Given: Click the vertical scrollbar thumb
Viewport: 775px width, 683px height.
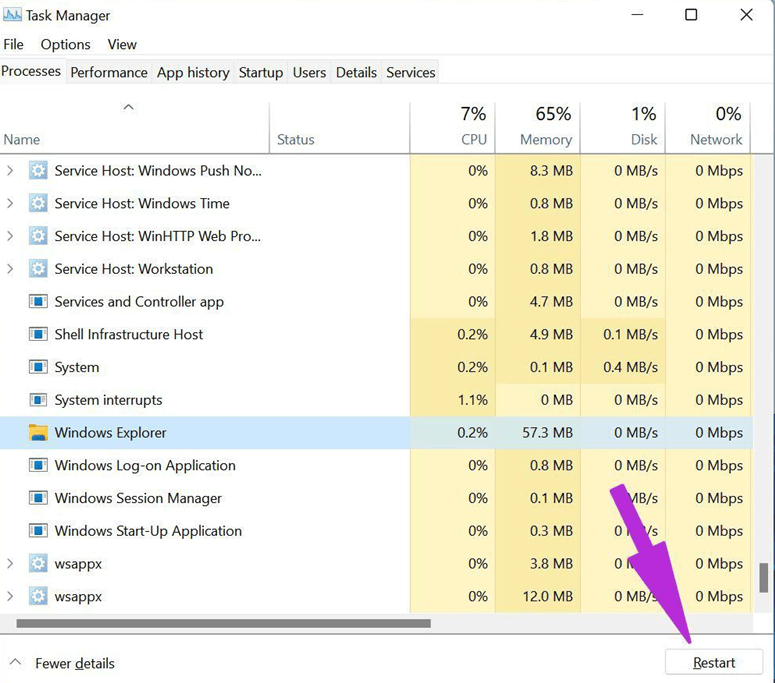Looking at the screenshot, I should (x=764, y=577).
